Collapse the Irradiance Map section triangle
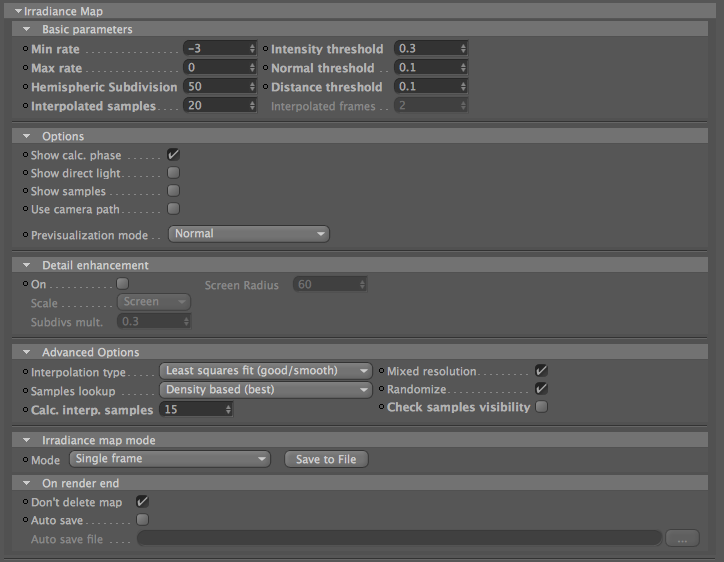724x562 pixels. pyautogui.click(x=18, y=11)
